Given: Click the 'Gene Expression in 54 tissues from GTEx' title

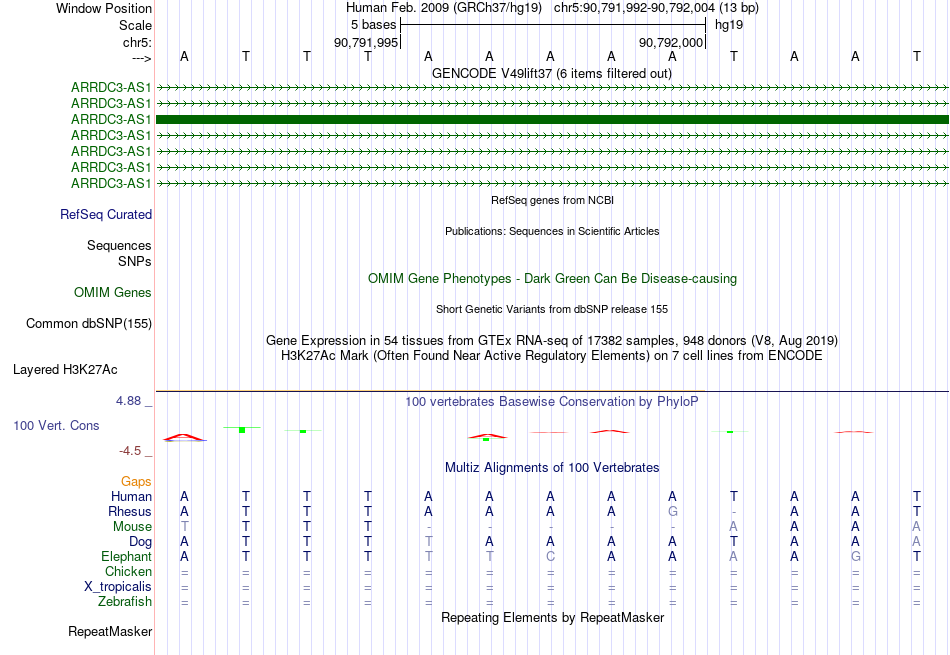Looking at the screenshot, I should [x=552, y=341].
